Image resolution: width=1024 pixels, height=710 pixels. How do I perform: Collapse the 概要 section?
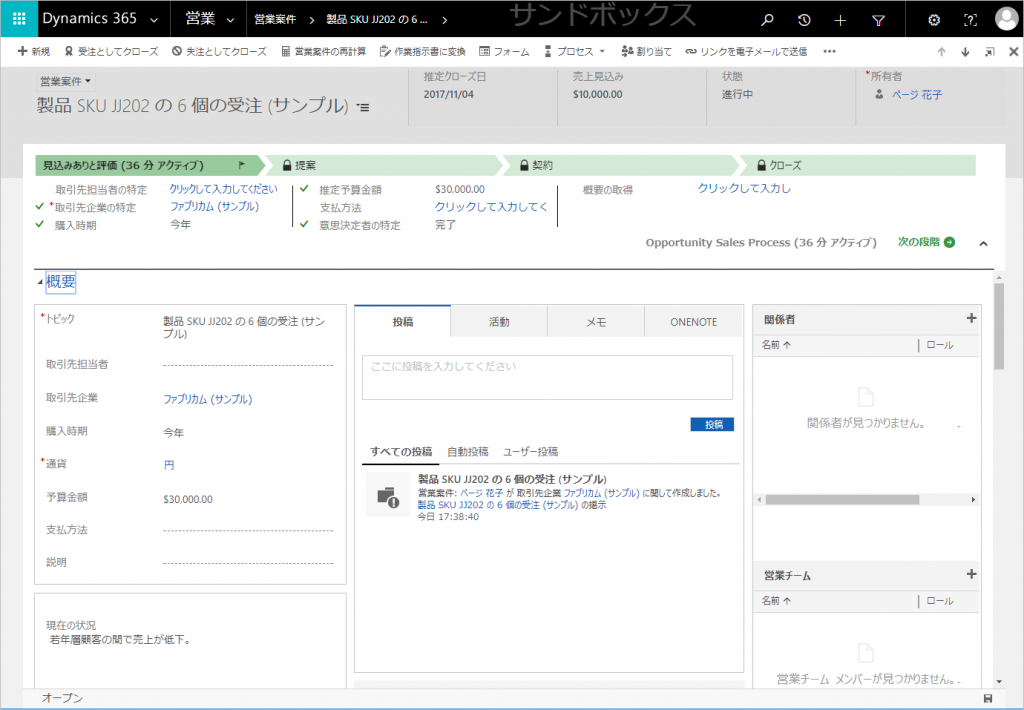pyautogui.click(x=41, y=283)
